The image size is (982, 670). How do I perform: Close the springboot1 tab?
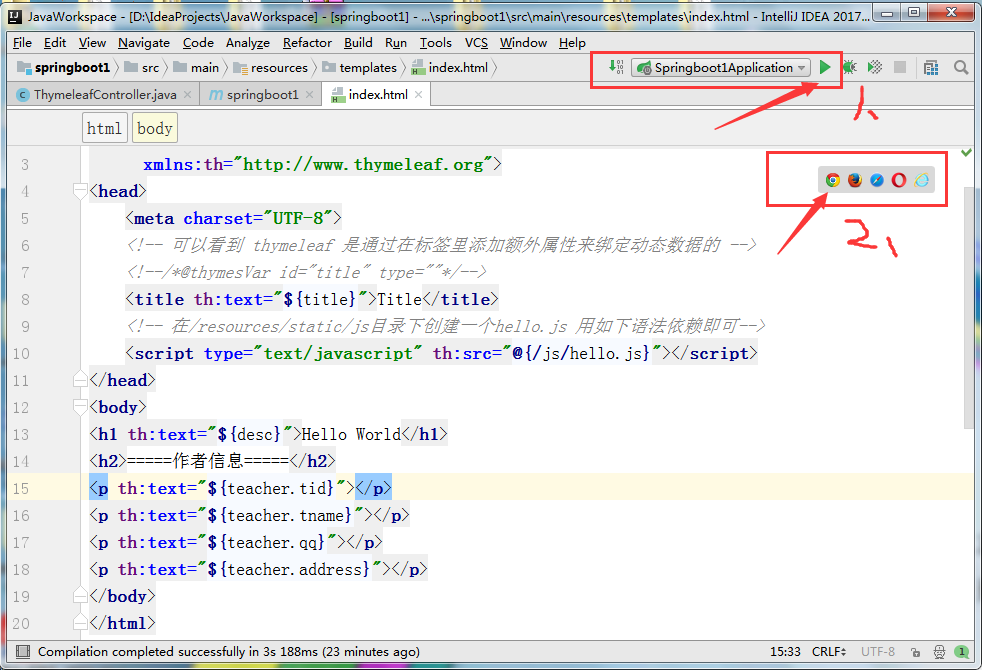point(309,95)
